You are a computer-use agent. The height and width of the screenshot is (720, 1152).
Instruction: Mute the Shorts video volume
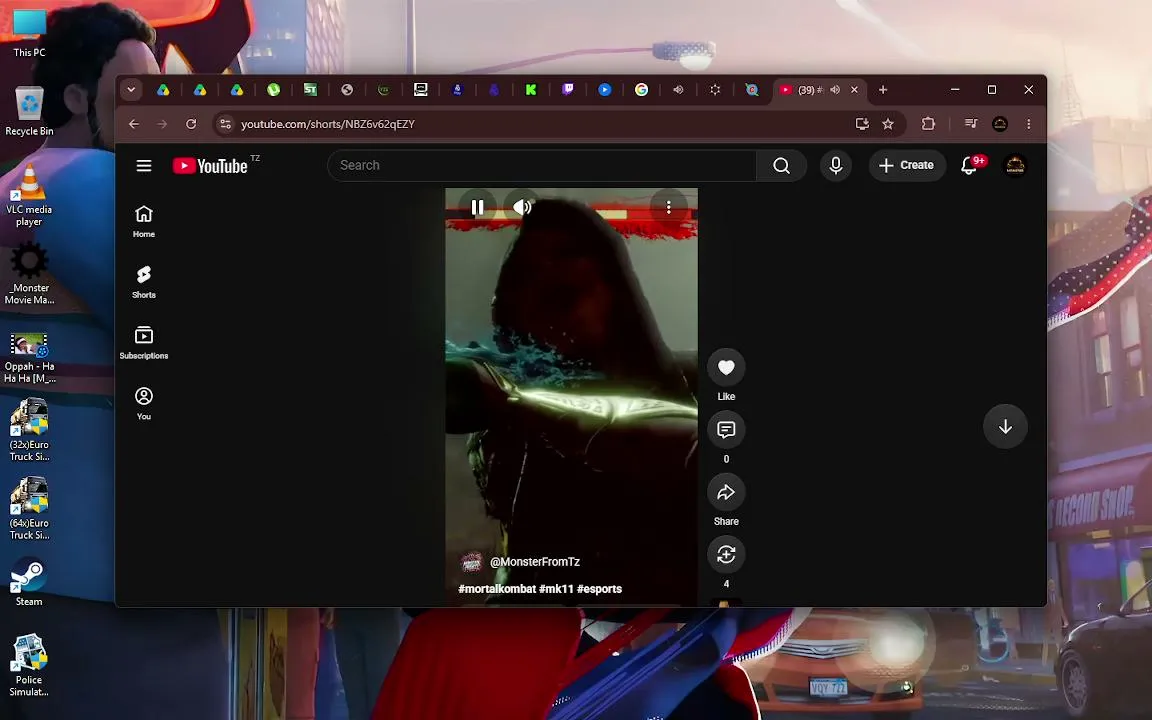[x=522, y=207]
